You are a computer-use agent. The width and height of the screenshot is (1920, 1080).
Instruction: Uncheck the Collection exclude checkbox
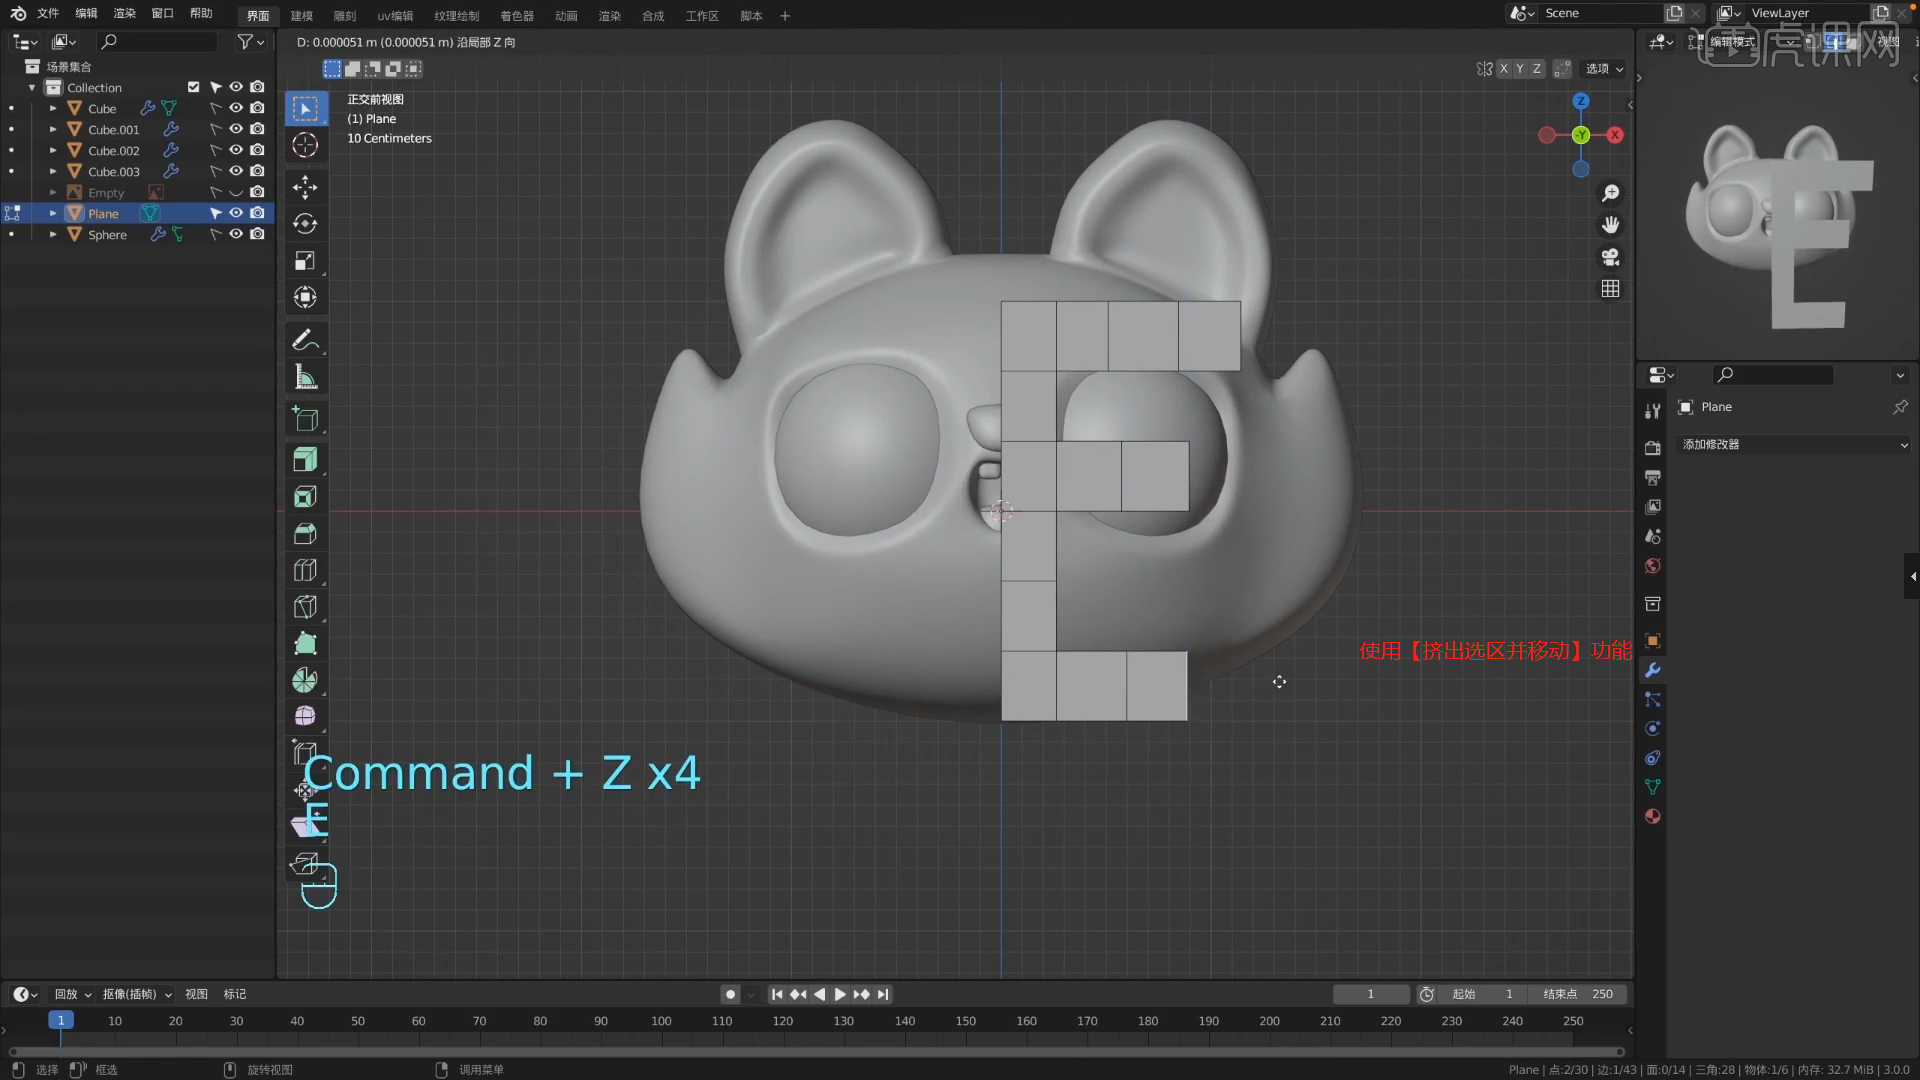click(194, 87)
